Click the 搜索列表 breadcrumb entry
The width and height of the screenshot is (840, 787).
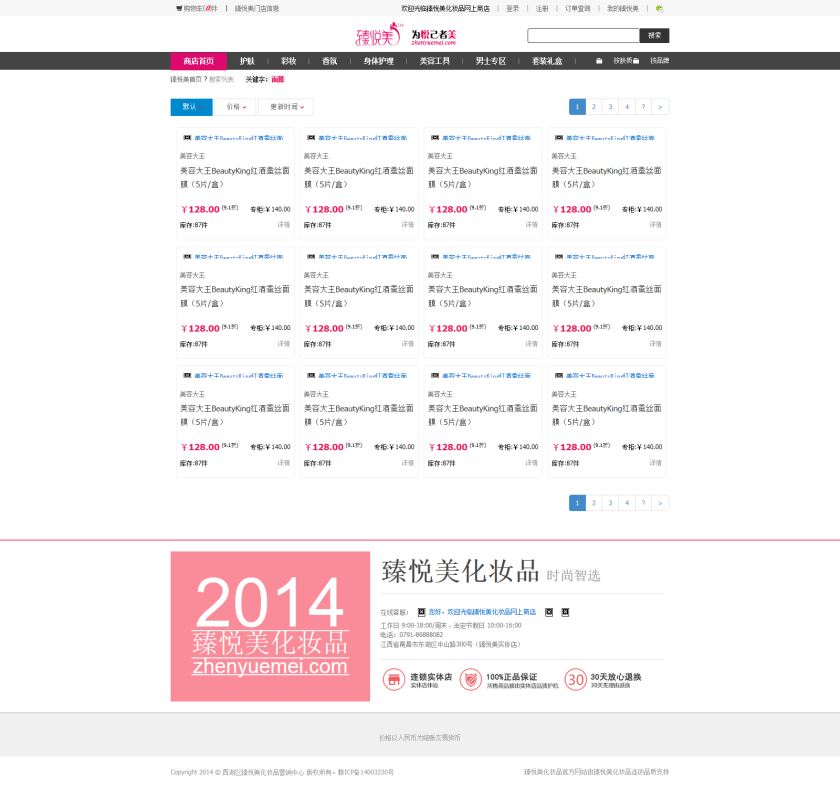coord(221,79)
